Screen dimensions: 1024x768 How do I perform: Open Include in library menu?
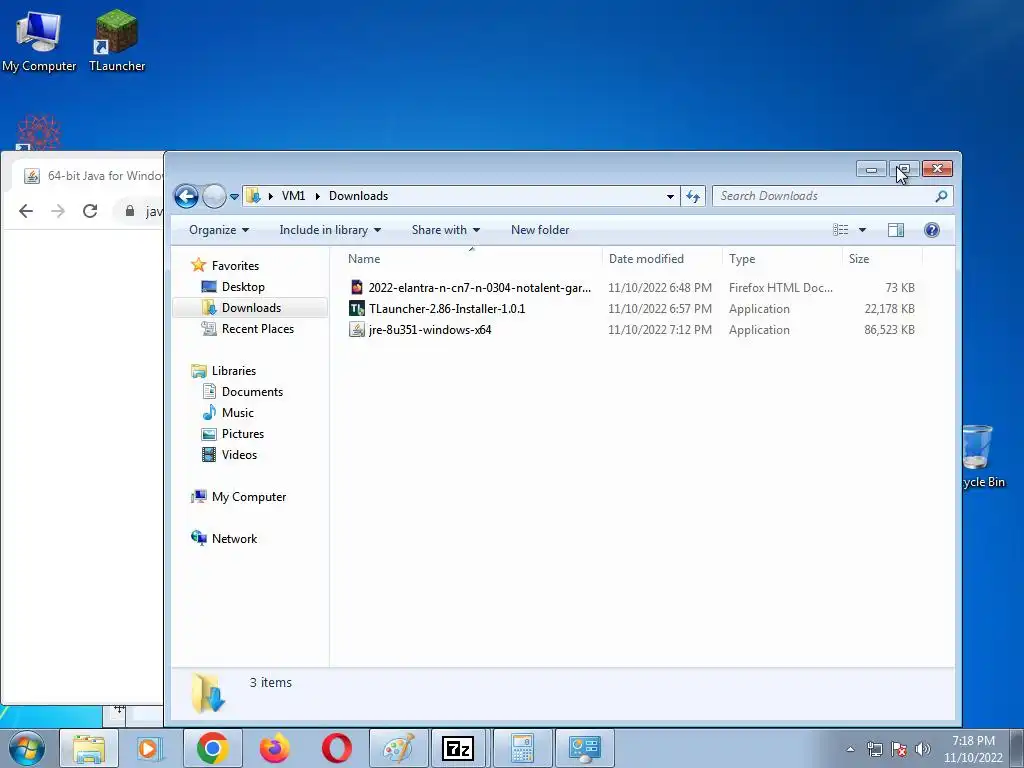[330, 230]
